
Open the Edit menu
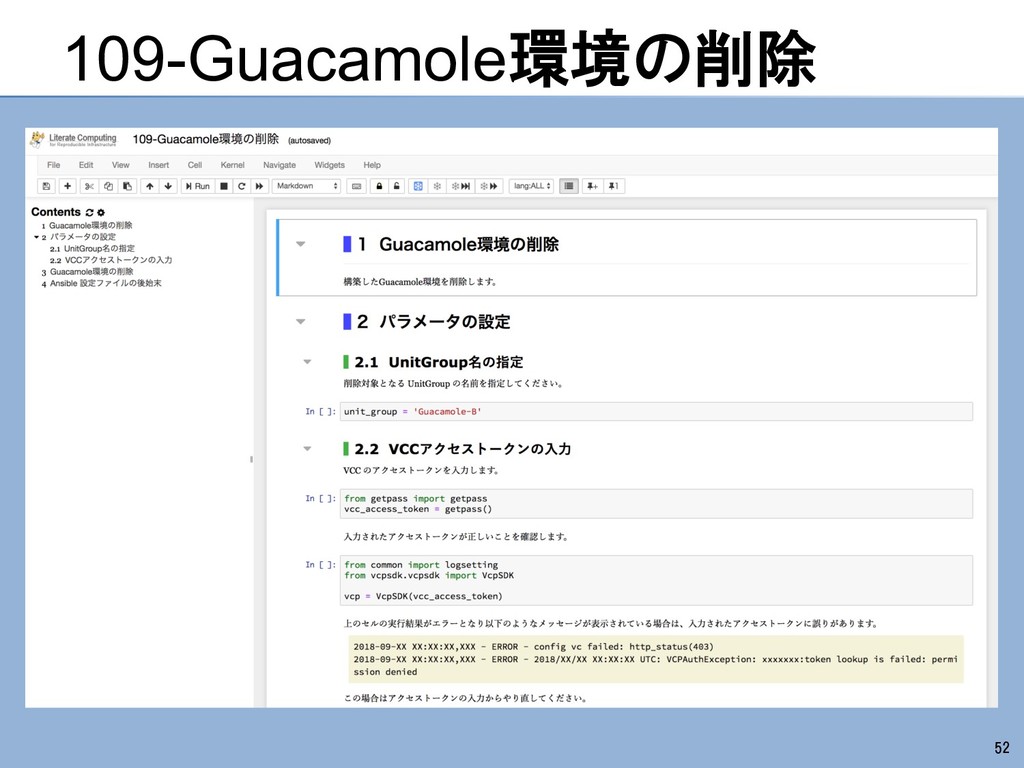point(86,165)
